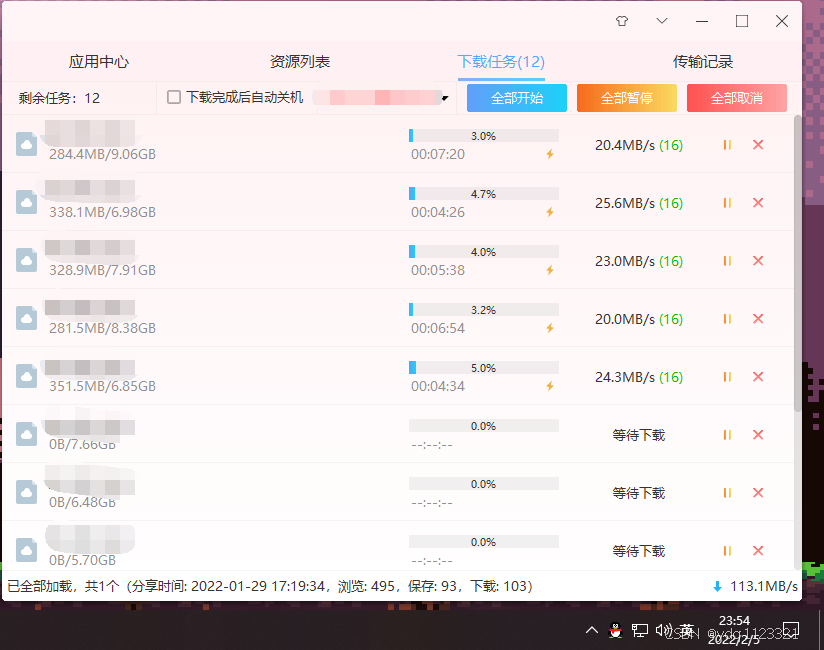Select the 下载任务(12) tab
Image resolution: width=824 pixels, height=650 pixels.
click(501, 61)
